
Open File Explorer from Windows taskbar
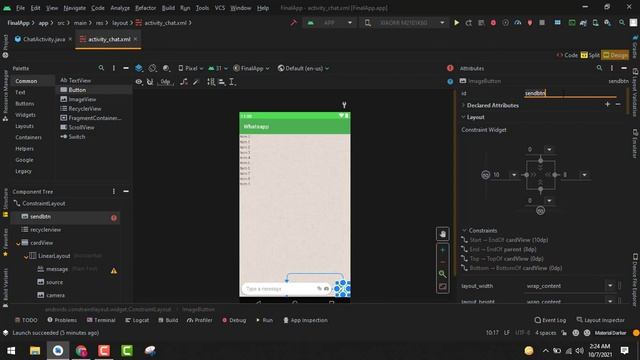click(x=35, y=350)
